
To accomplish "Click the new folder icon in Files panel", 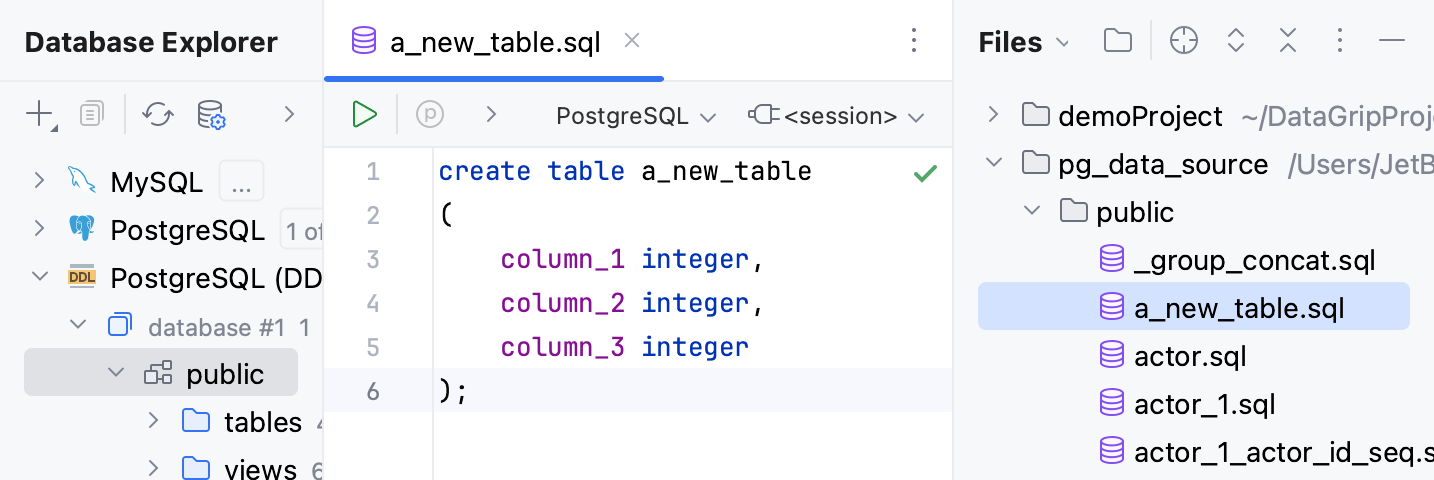I will click(1118, 41).
